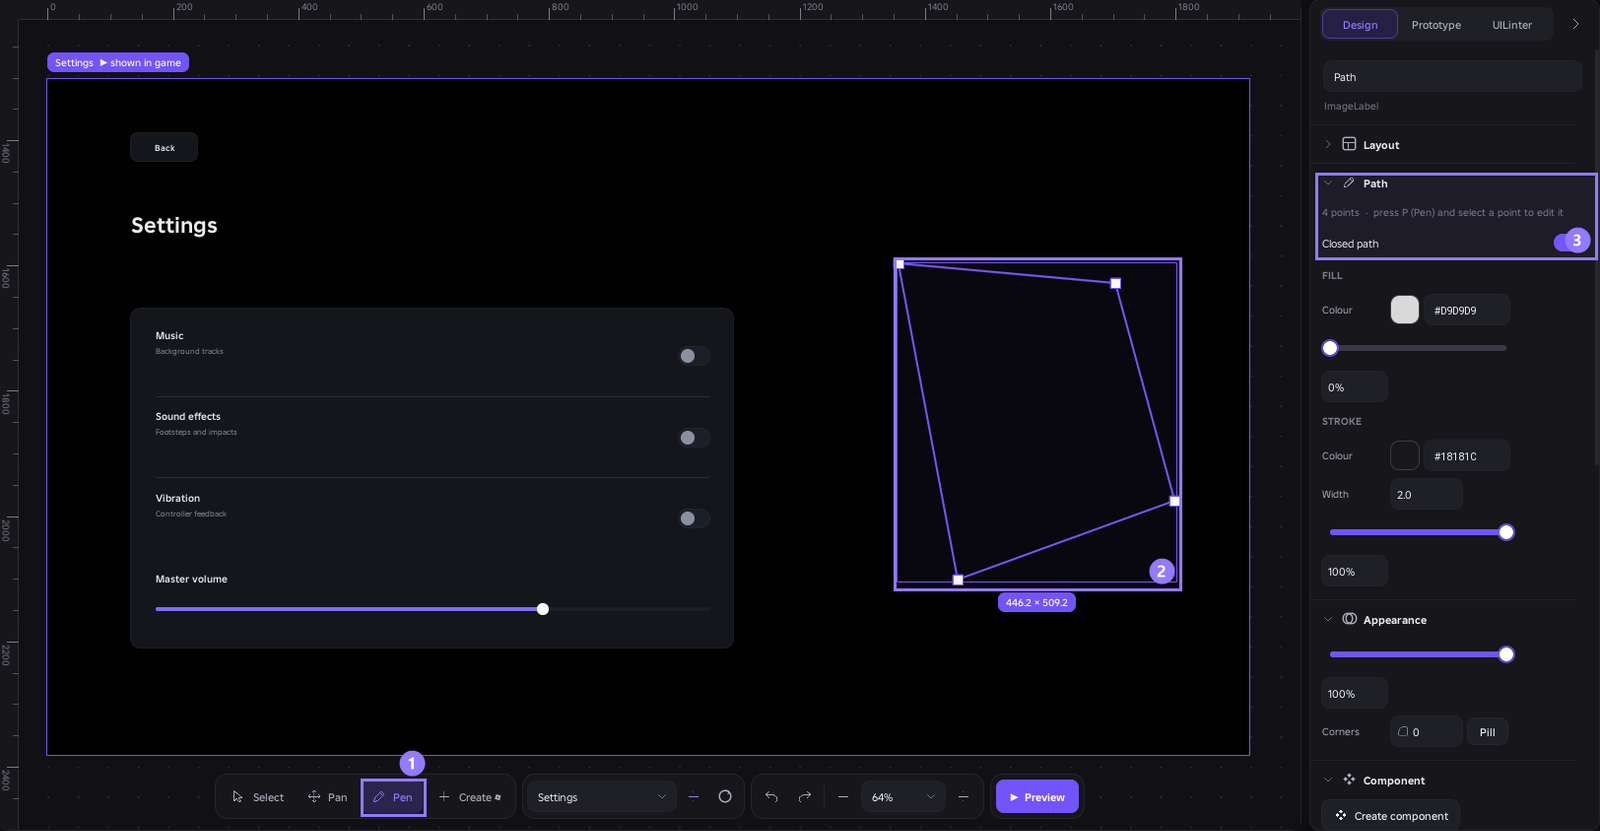Toggle the Sound effects switch
1600x831 pixels.
(x=693, y=437)
